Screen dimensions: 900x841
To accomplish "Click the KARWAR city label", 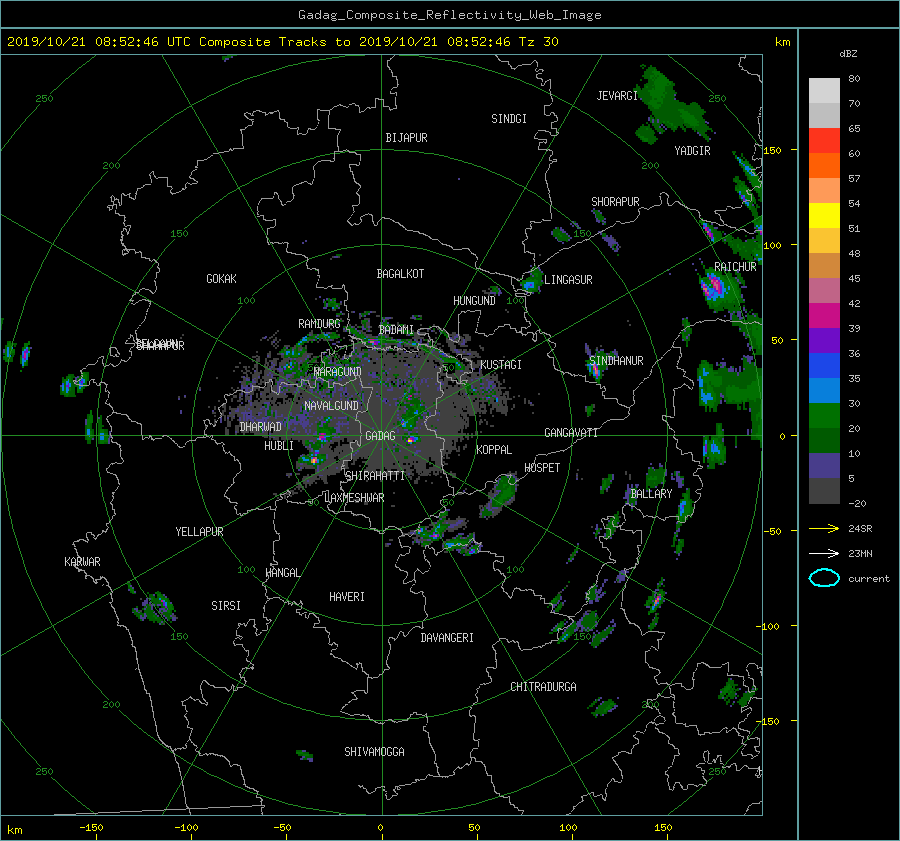I will [x=82, y=562].
